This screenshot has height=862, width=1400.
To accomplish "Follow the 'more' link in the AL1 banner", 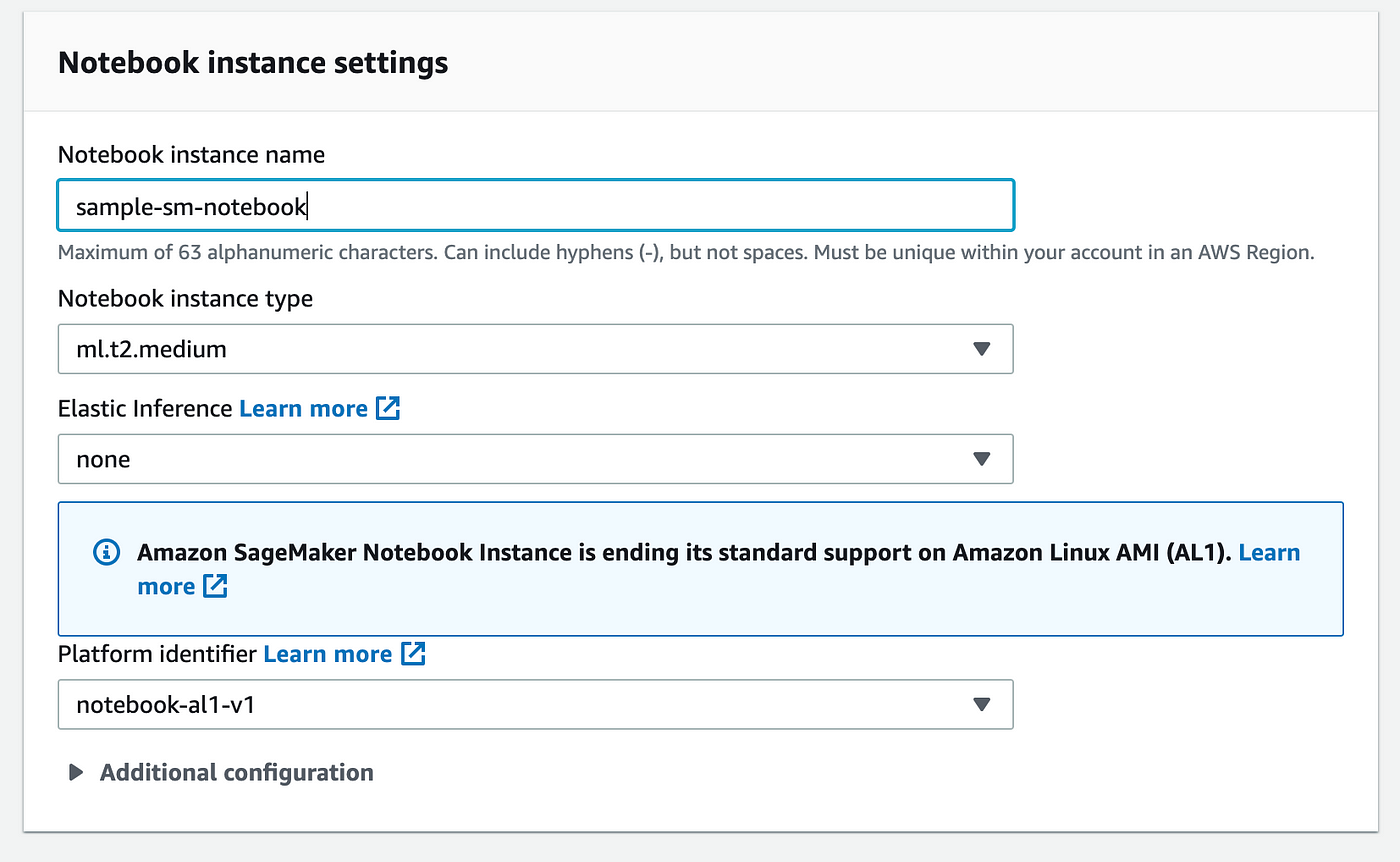I will [x=166, y=587].
